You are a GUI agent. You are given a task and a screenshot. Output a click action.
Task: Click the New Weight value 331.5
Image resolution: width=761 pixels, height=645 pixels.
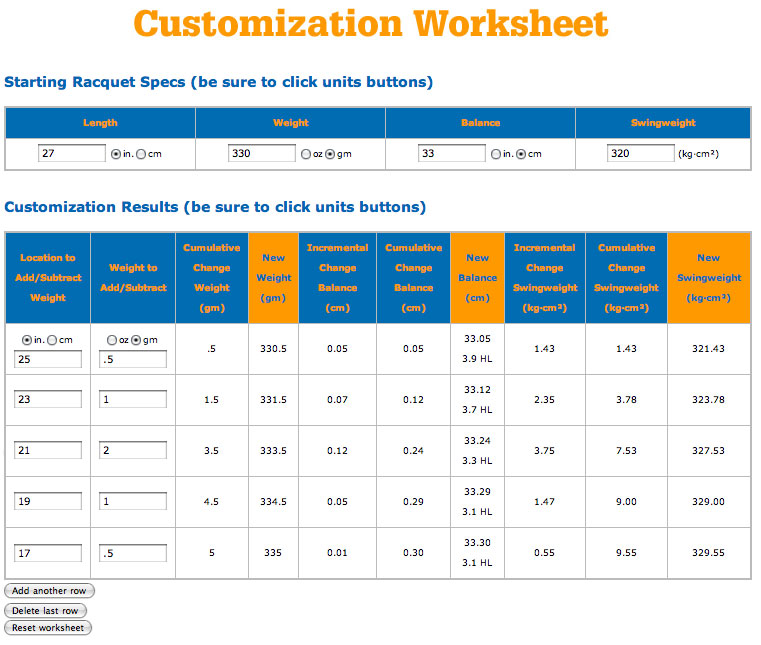[x=273, y=399]
